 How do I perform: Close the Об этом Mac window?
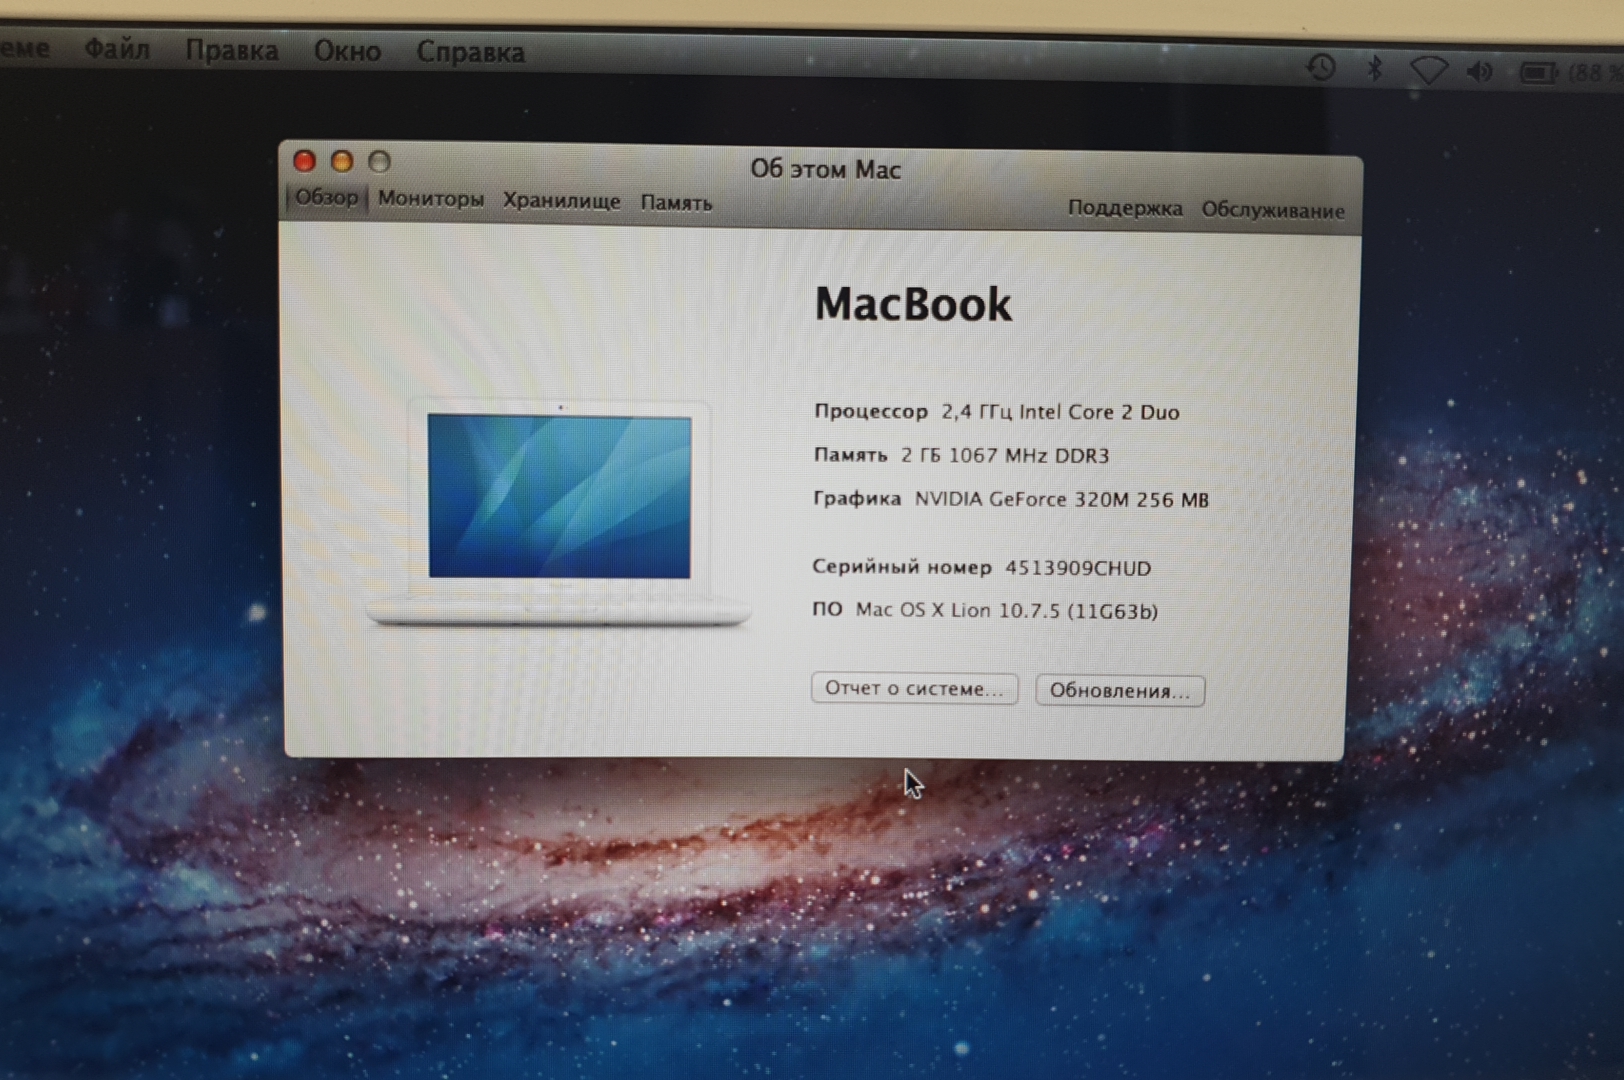coord(305,160)
